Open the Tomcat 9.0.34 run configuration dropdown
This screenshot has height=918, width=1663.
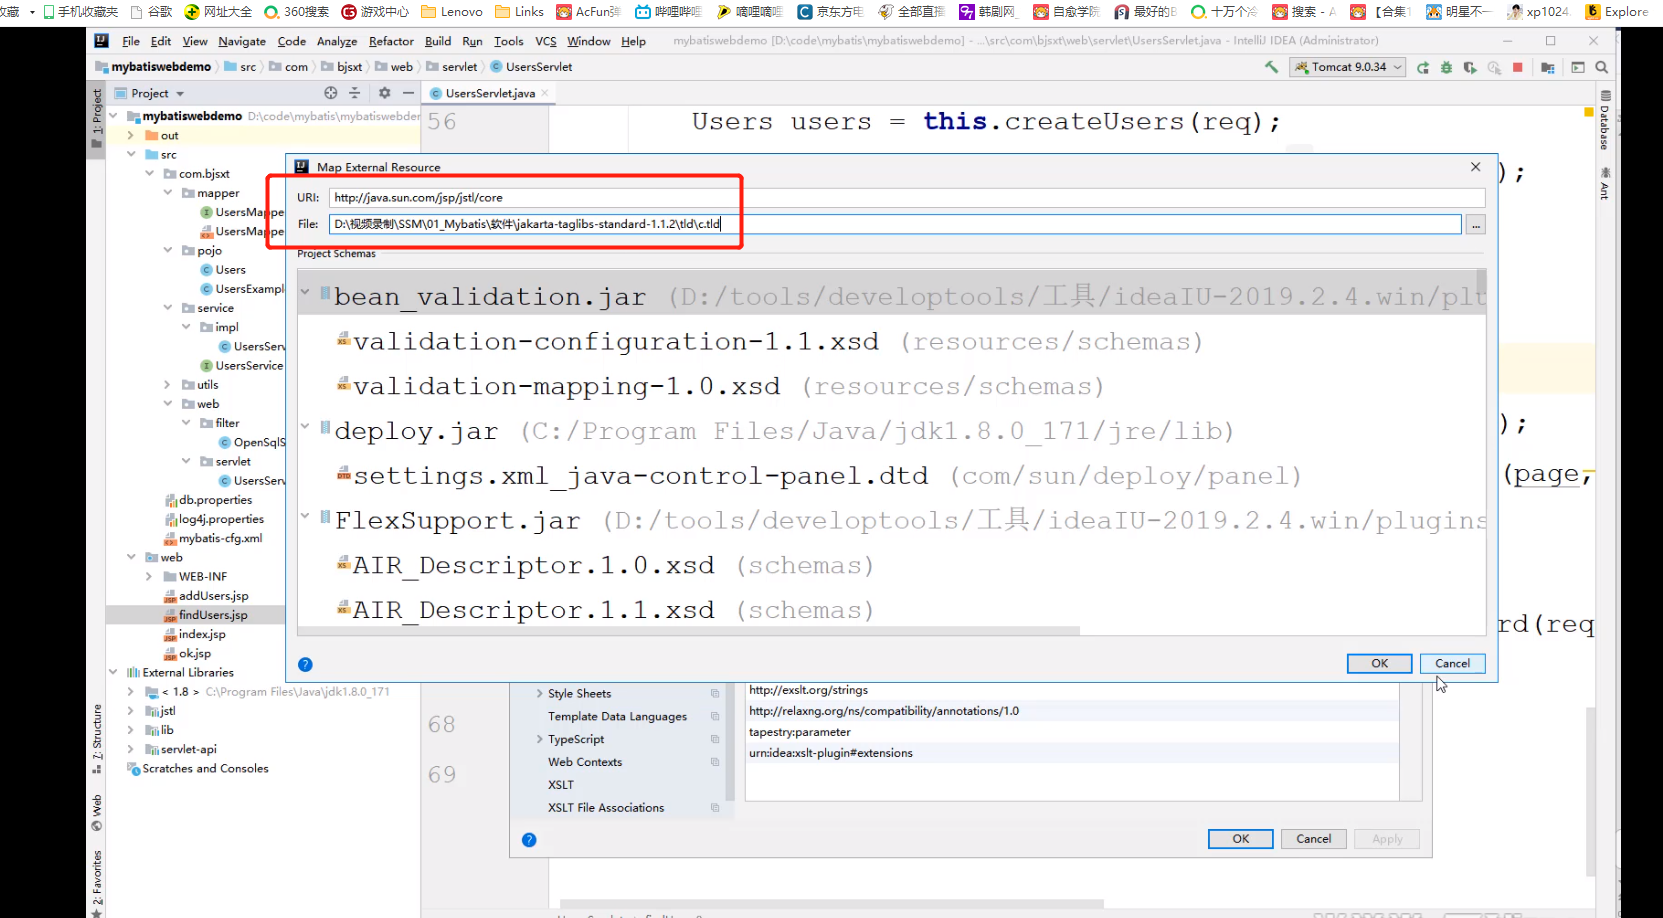coord(1348,67)
